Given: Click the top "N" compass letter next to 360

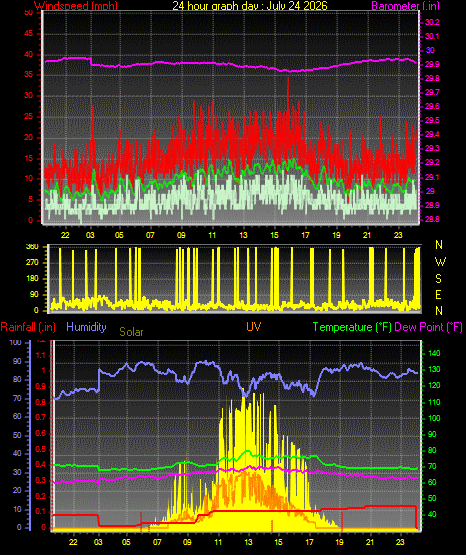Looking at the screenshot, I should point(439,245).
